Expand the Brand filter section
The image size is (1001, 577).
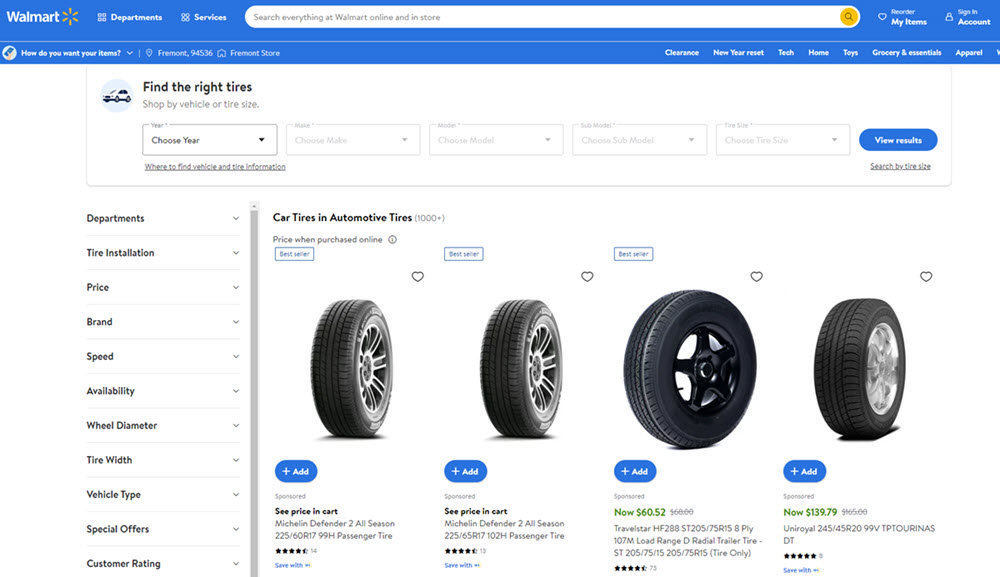click(x=163, y=321)
